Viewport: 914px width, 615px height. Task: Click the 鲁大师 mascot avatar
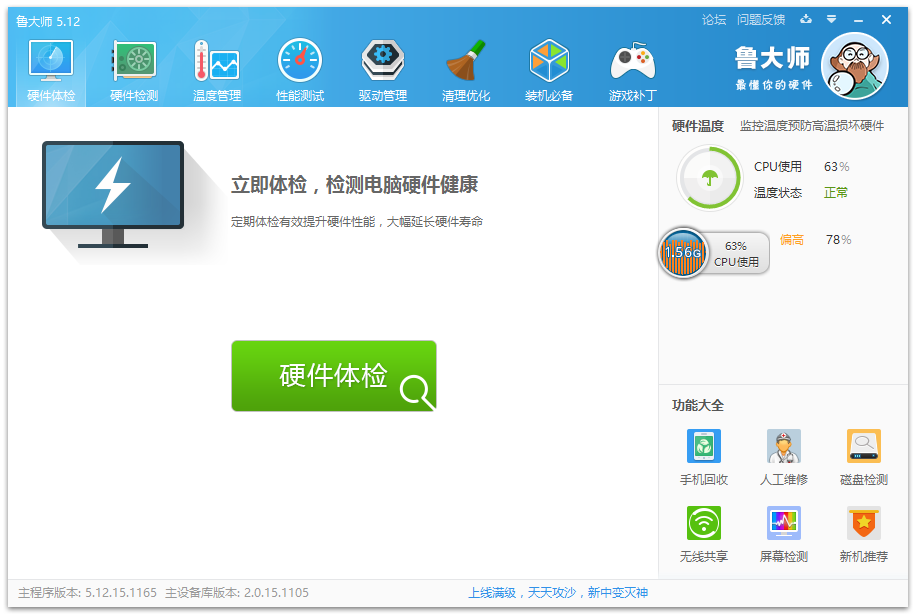pos(855,66)
